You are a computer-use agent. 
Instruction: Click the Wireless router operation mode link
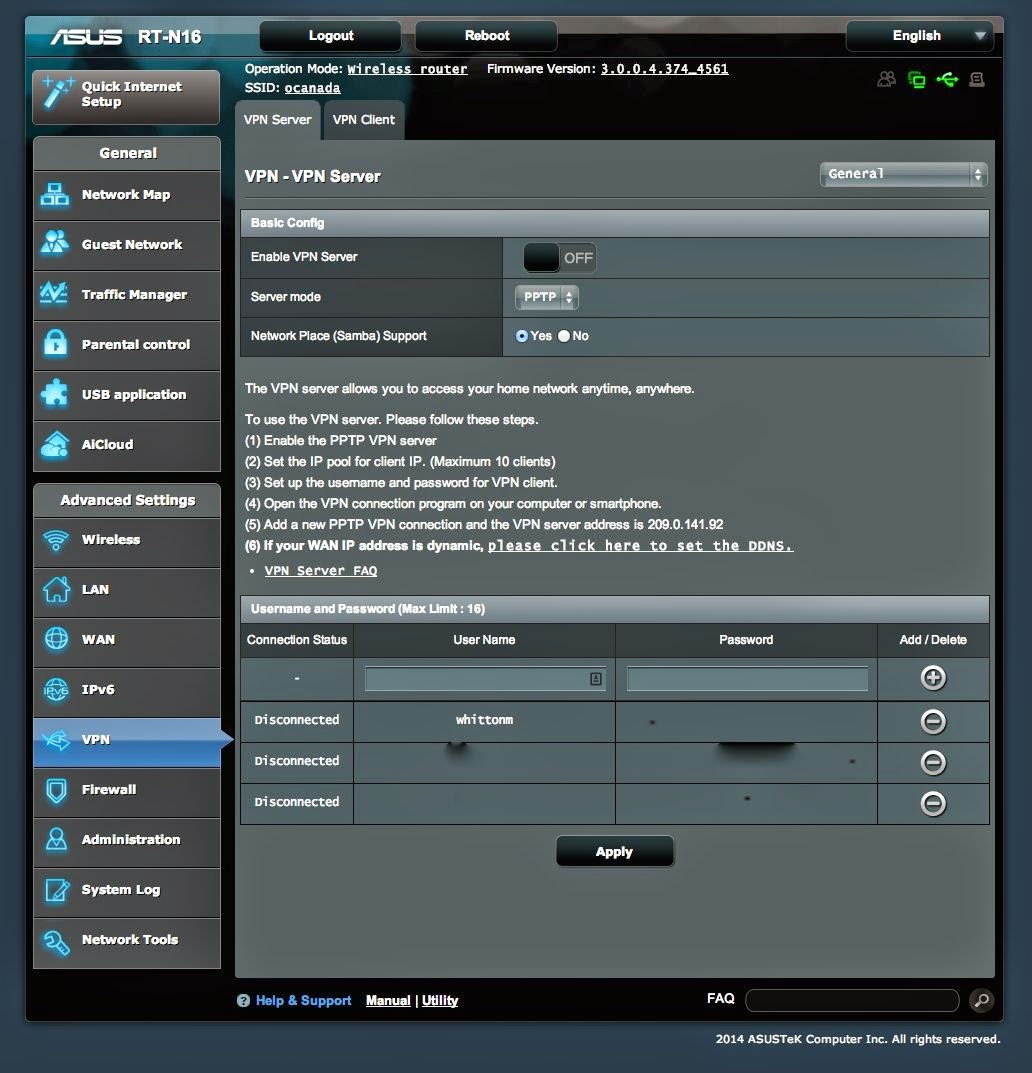click(x=407, y=69)
